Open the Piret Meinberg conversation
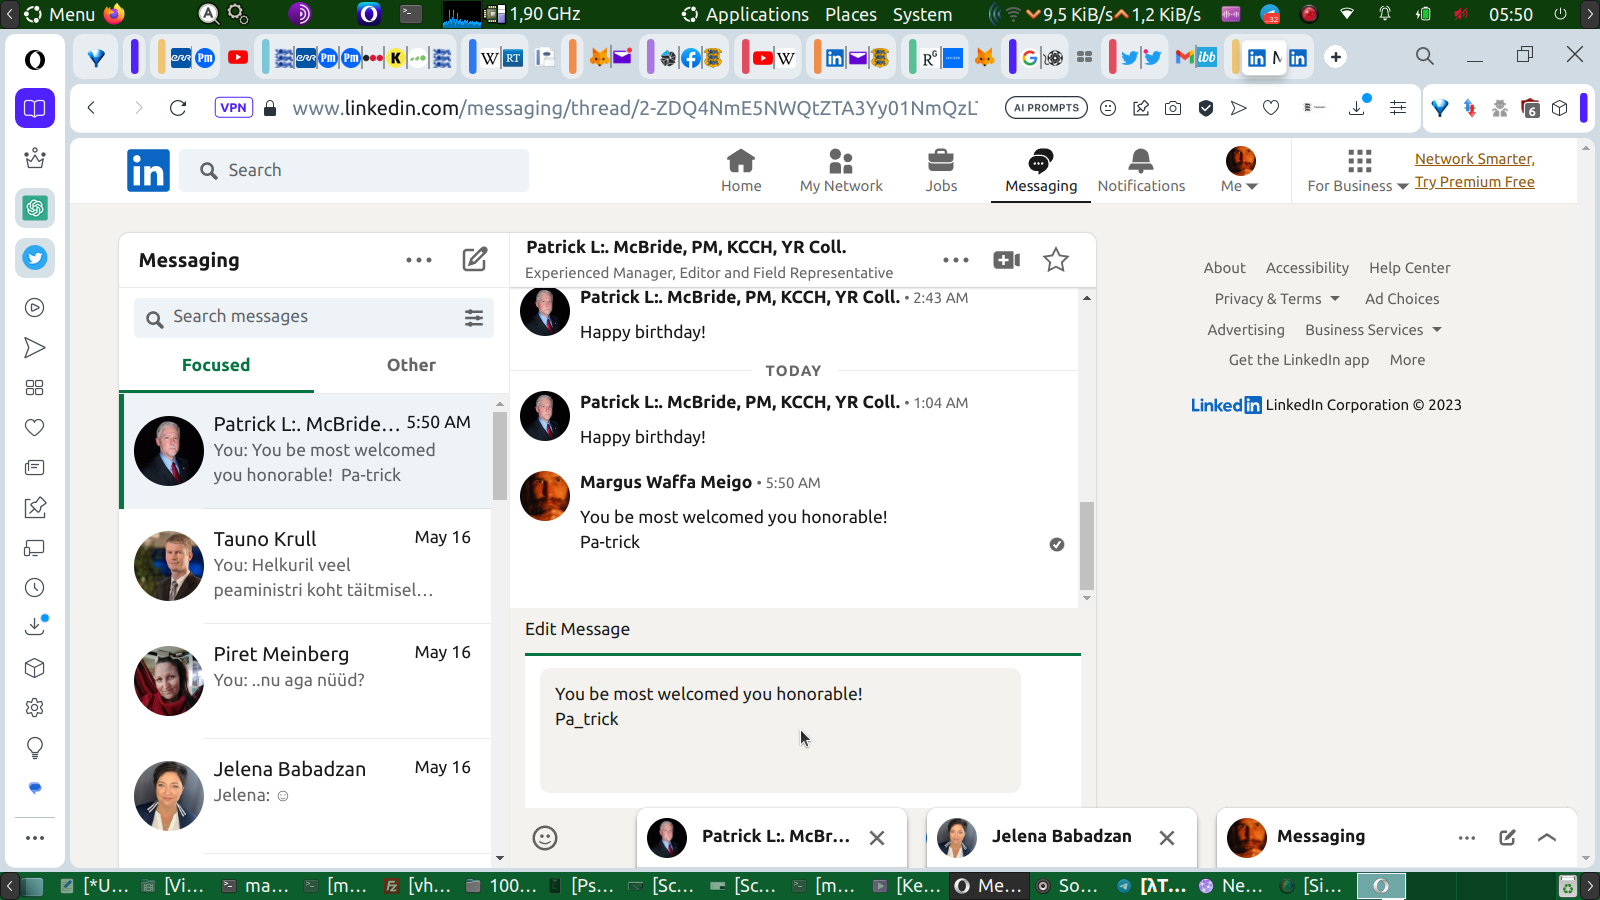Screen dimensions: 1600x900 [x=306, y=681]
